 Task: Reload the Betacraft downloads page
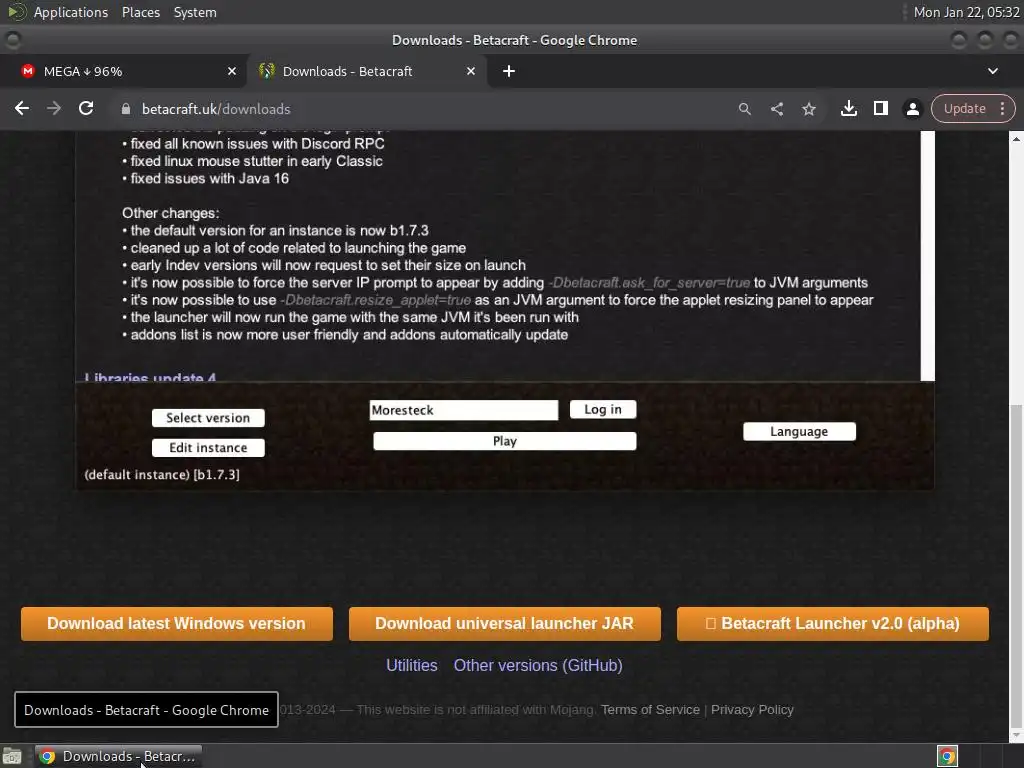[x=86, y=108]
